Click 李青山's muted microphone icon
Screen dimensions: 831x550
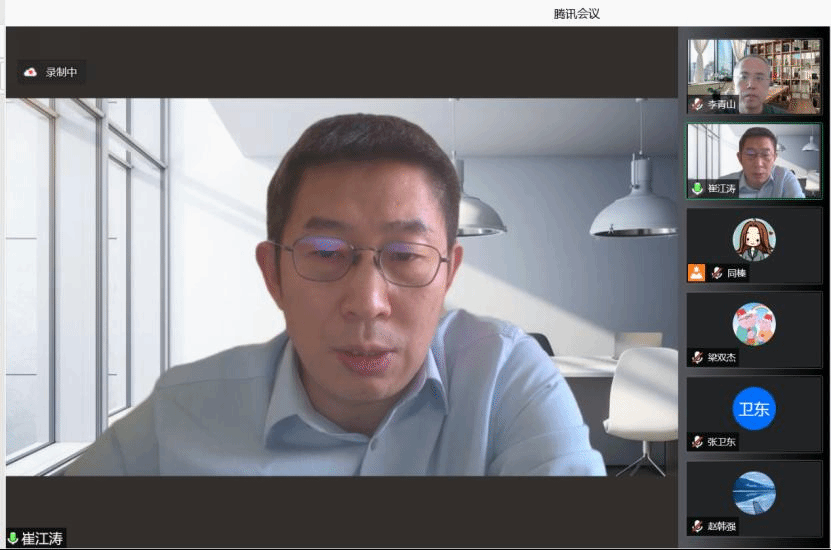[697, 104]
